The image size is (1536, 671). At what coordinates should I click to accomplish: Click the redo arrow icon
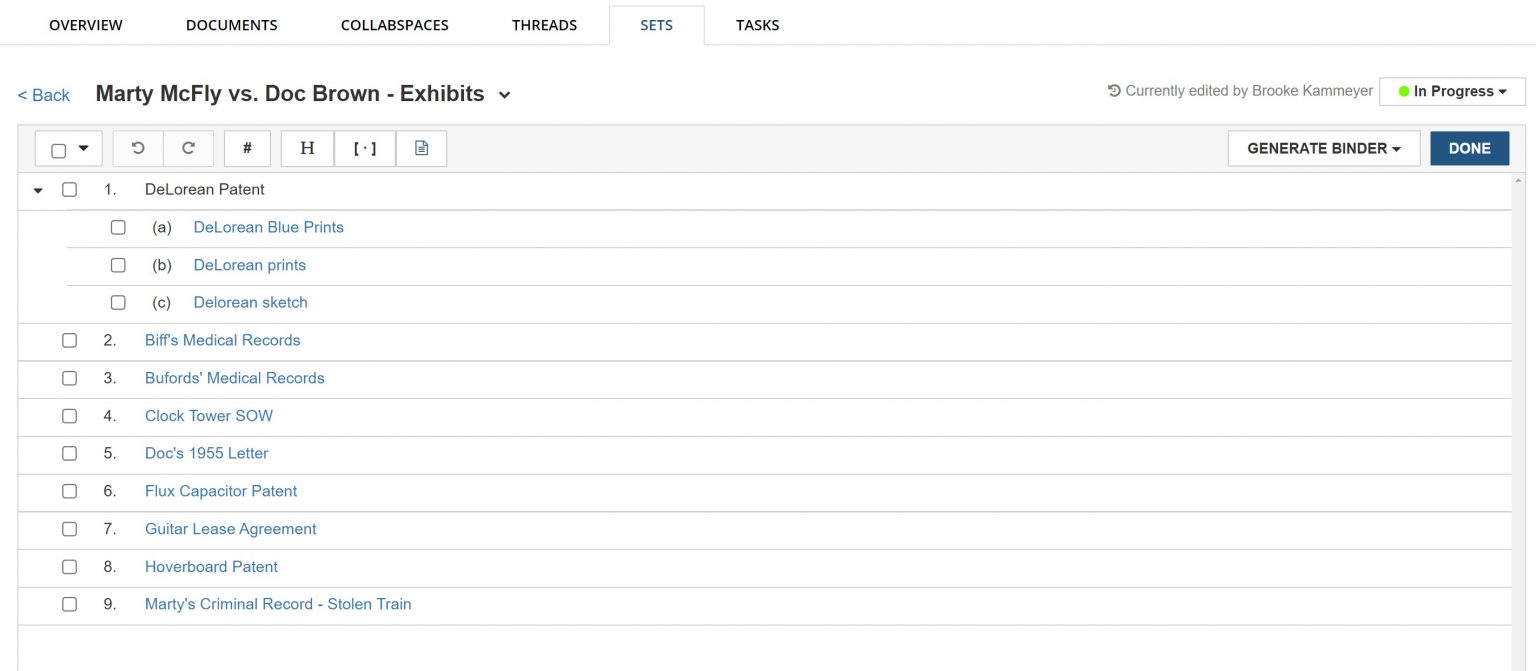pyautogui.click(x=188, y=148)
